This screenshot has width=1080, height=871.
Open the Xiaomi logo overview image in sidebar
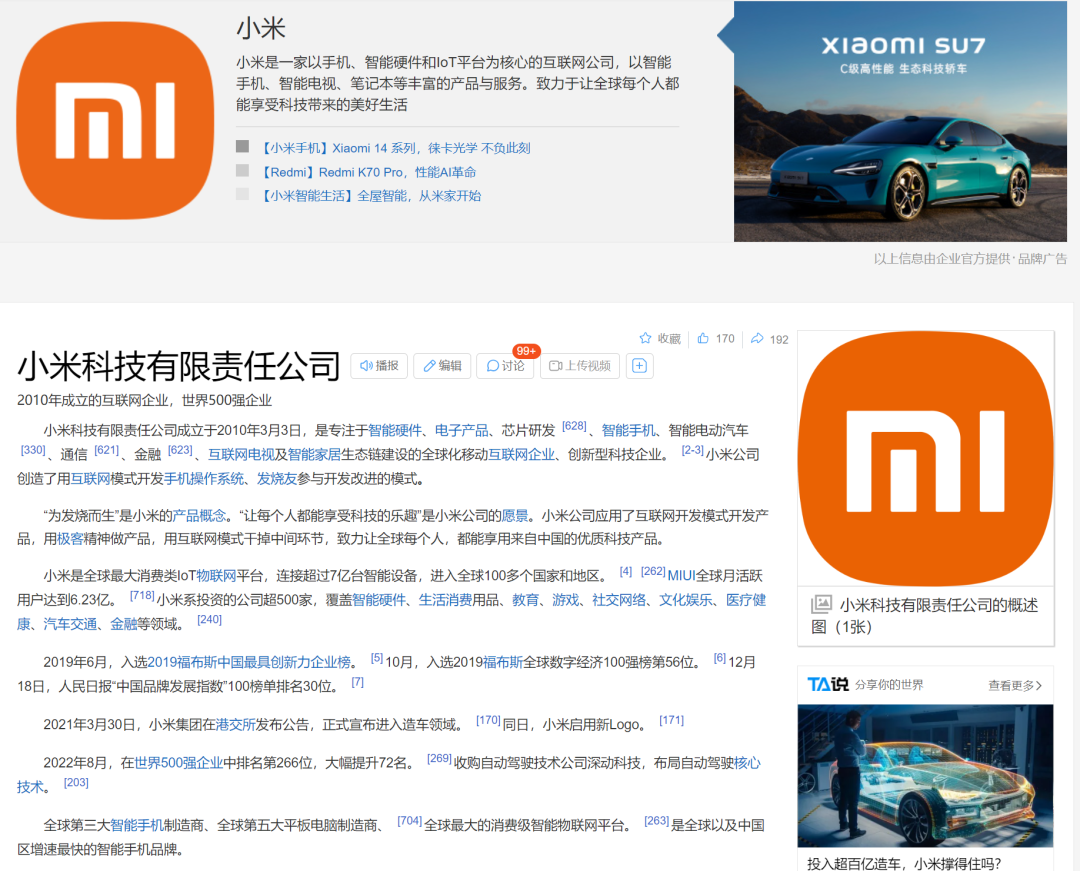coord(926,459)
